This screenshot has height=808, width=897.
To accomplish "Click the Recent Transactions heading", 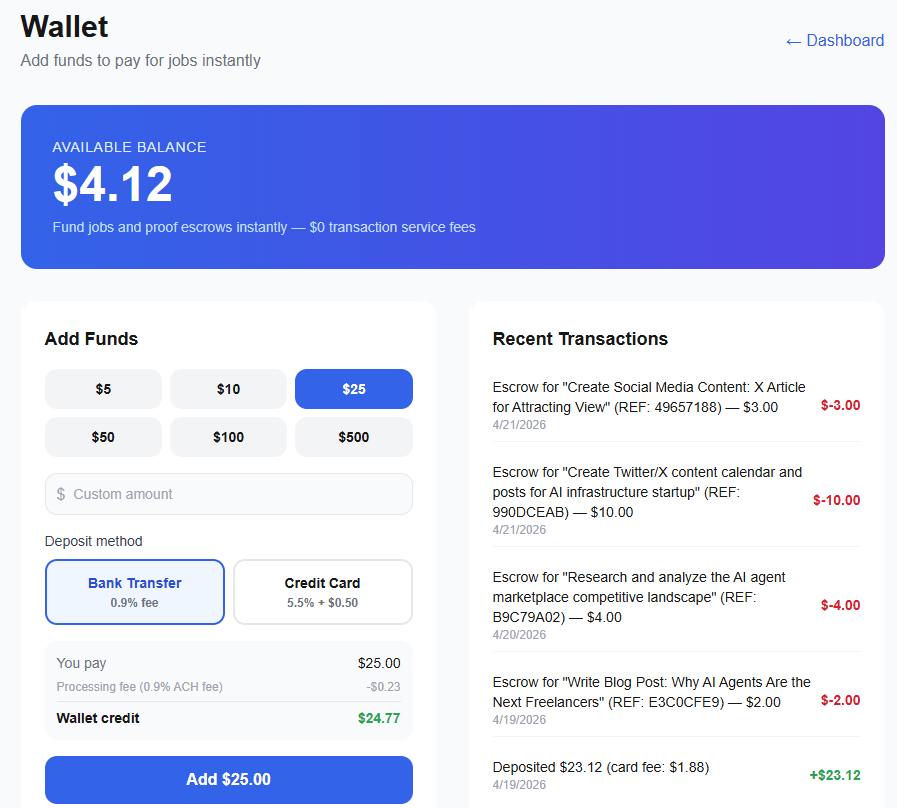I will [580, 339].
